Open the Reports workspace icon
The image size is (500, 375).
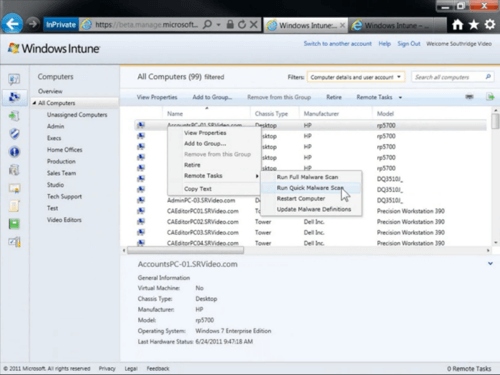point(14,224)
